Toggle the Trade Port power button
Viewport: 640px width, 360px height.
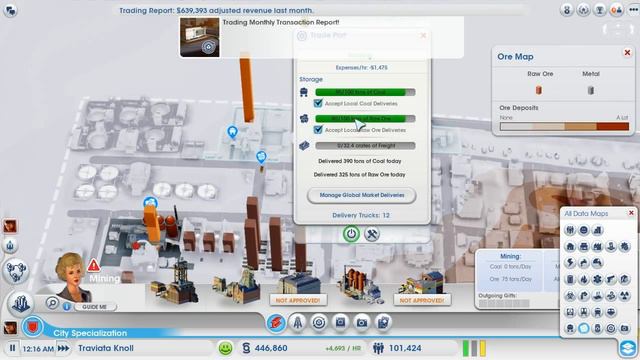[x=351, y=234]
